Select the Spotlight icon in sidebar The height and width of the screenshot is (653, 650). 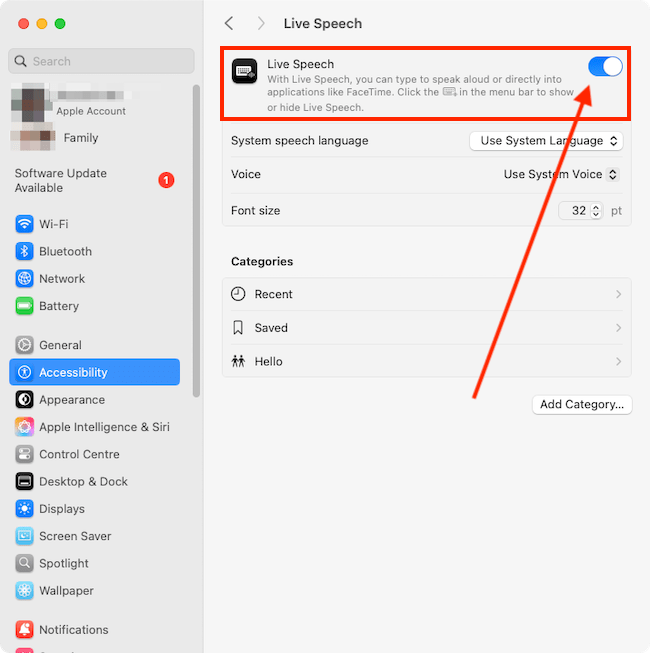pos(25,563)
